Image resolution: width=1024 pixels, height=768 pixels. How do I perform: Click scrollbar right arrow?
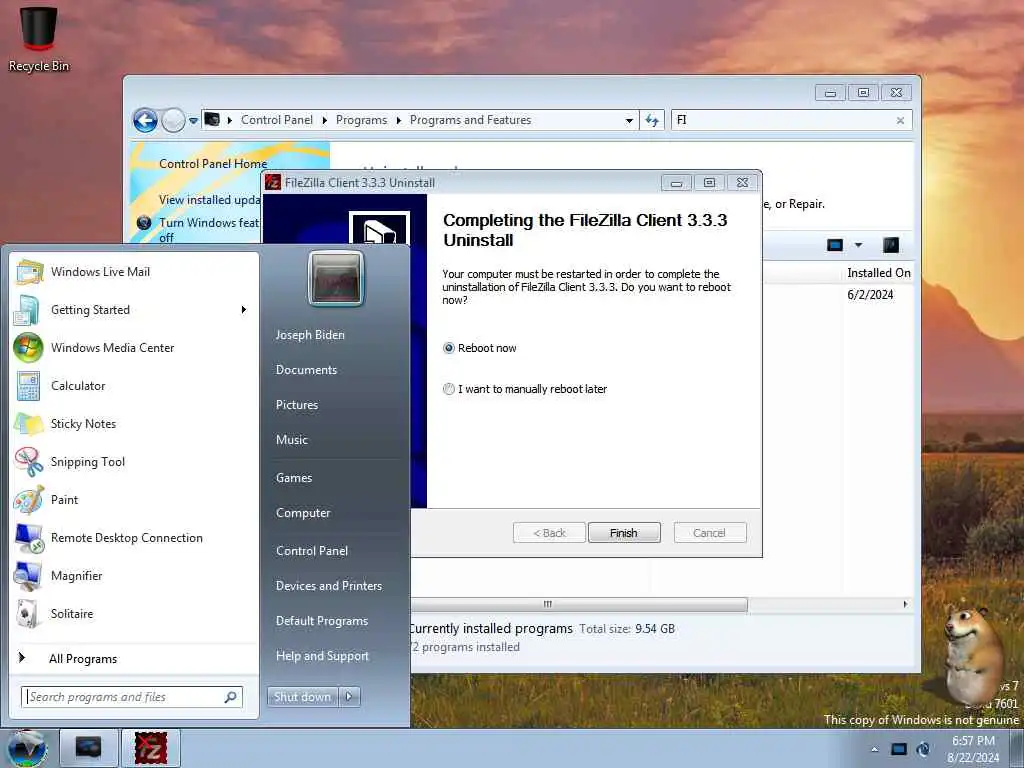[905, 604]
